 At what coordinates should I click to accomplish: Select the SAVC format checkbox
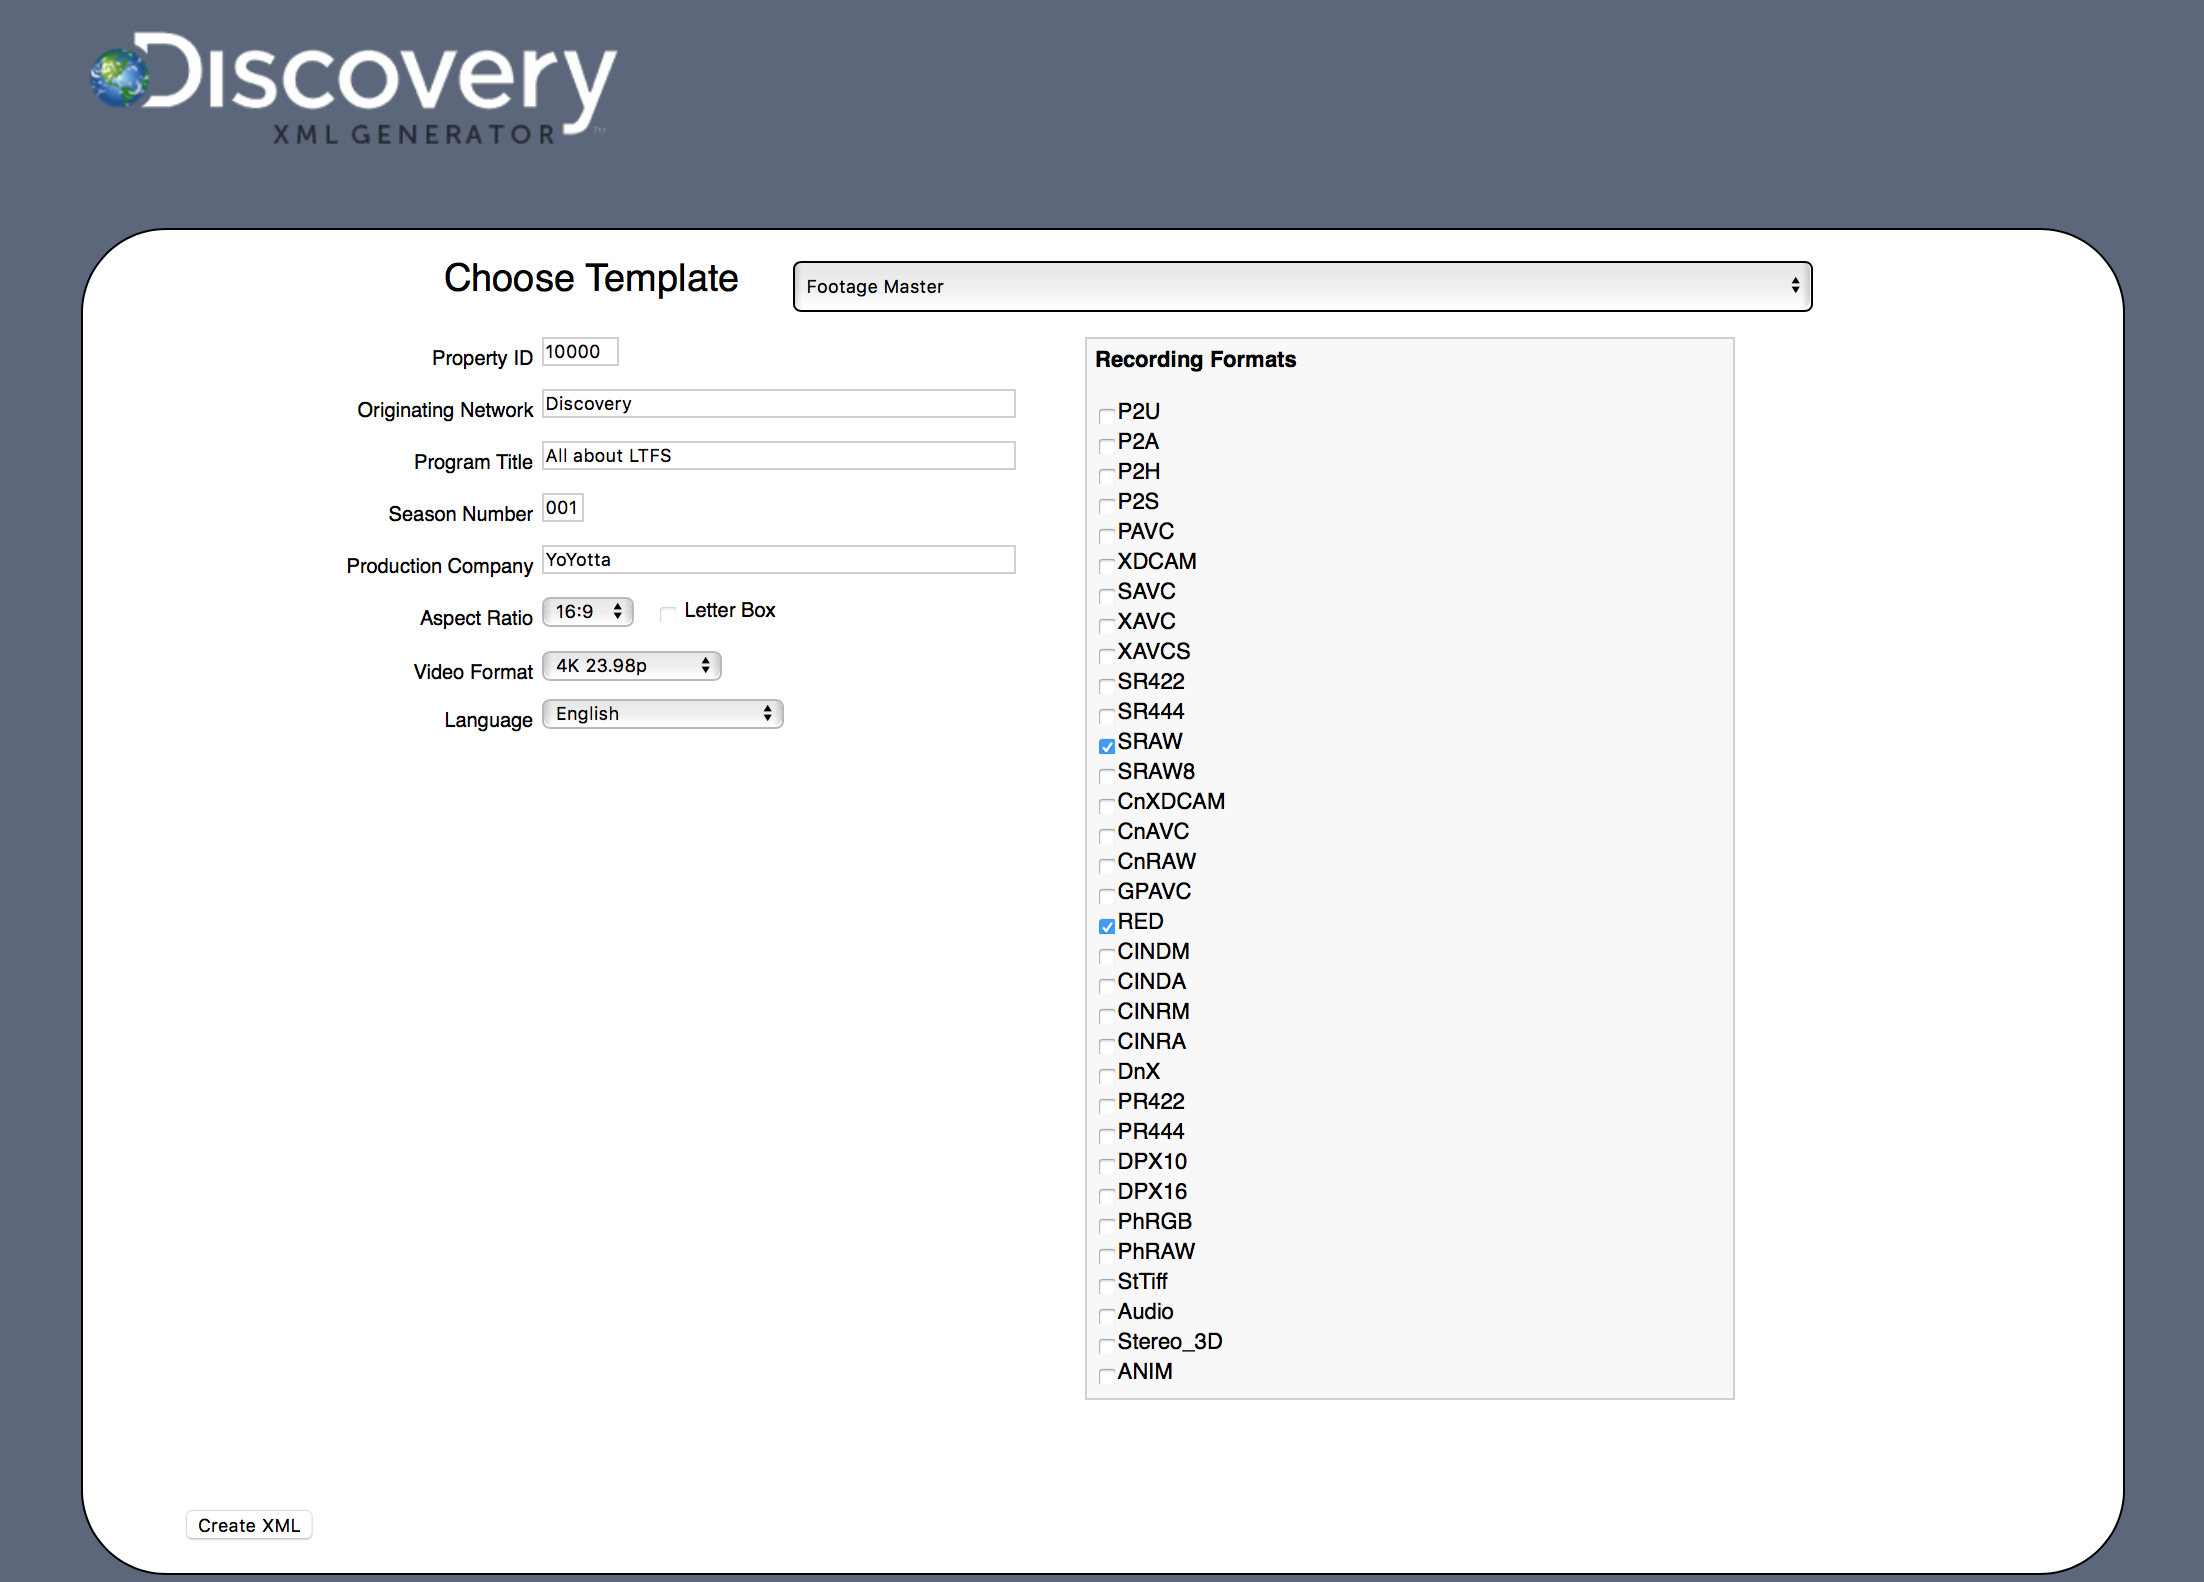[x=1107, y=595]
